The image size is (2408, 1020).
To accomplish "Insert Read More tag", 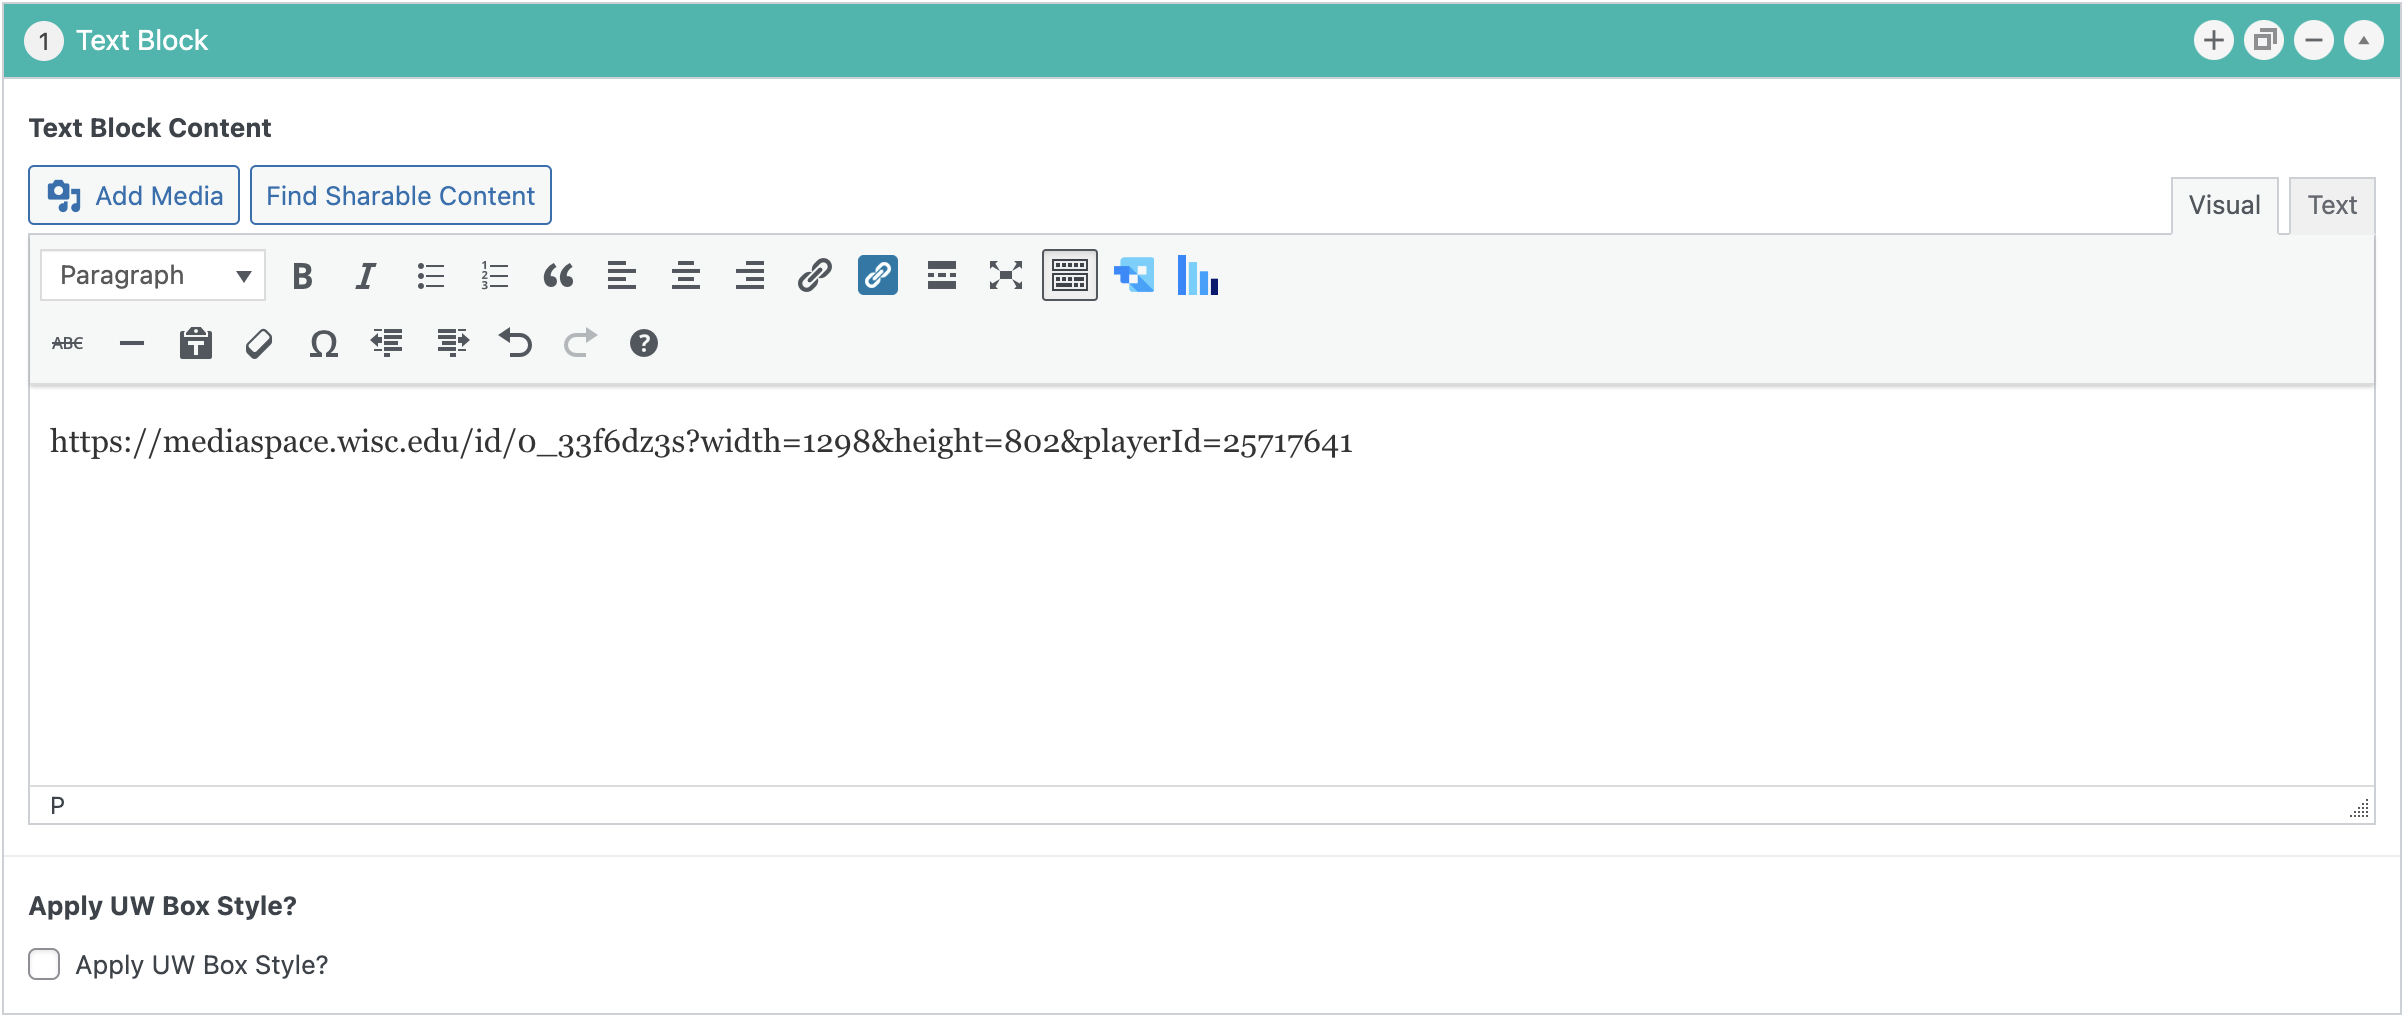I will click(942, 276).
